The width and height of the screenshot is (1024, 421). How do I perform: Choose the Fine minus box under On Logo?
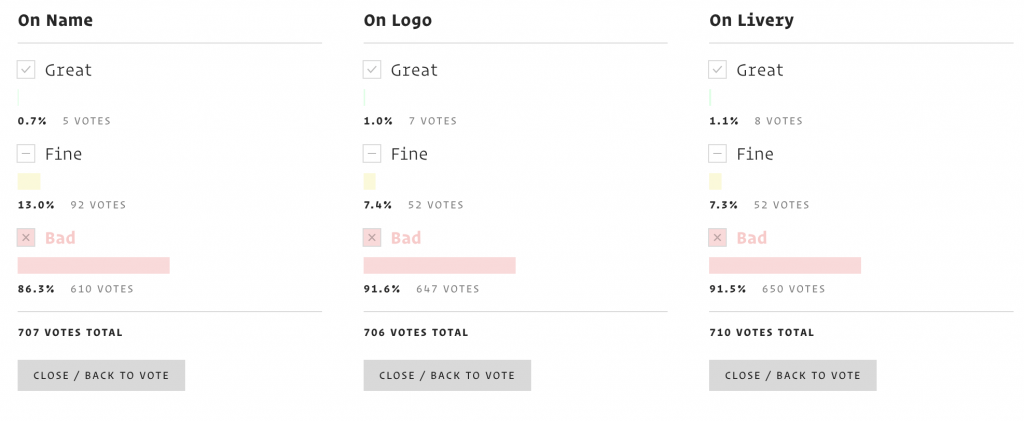(372, 154)
